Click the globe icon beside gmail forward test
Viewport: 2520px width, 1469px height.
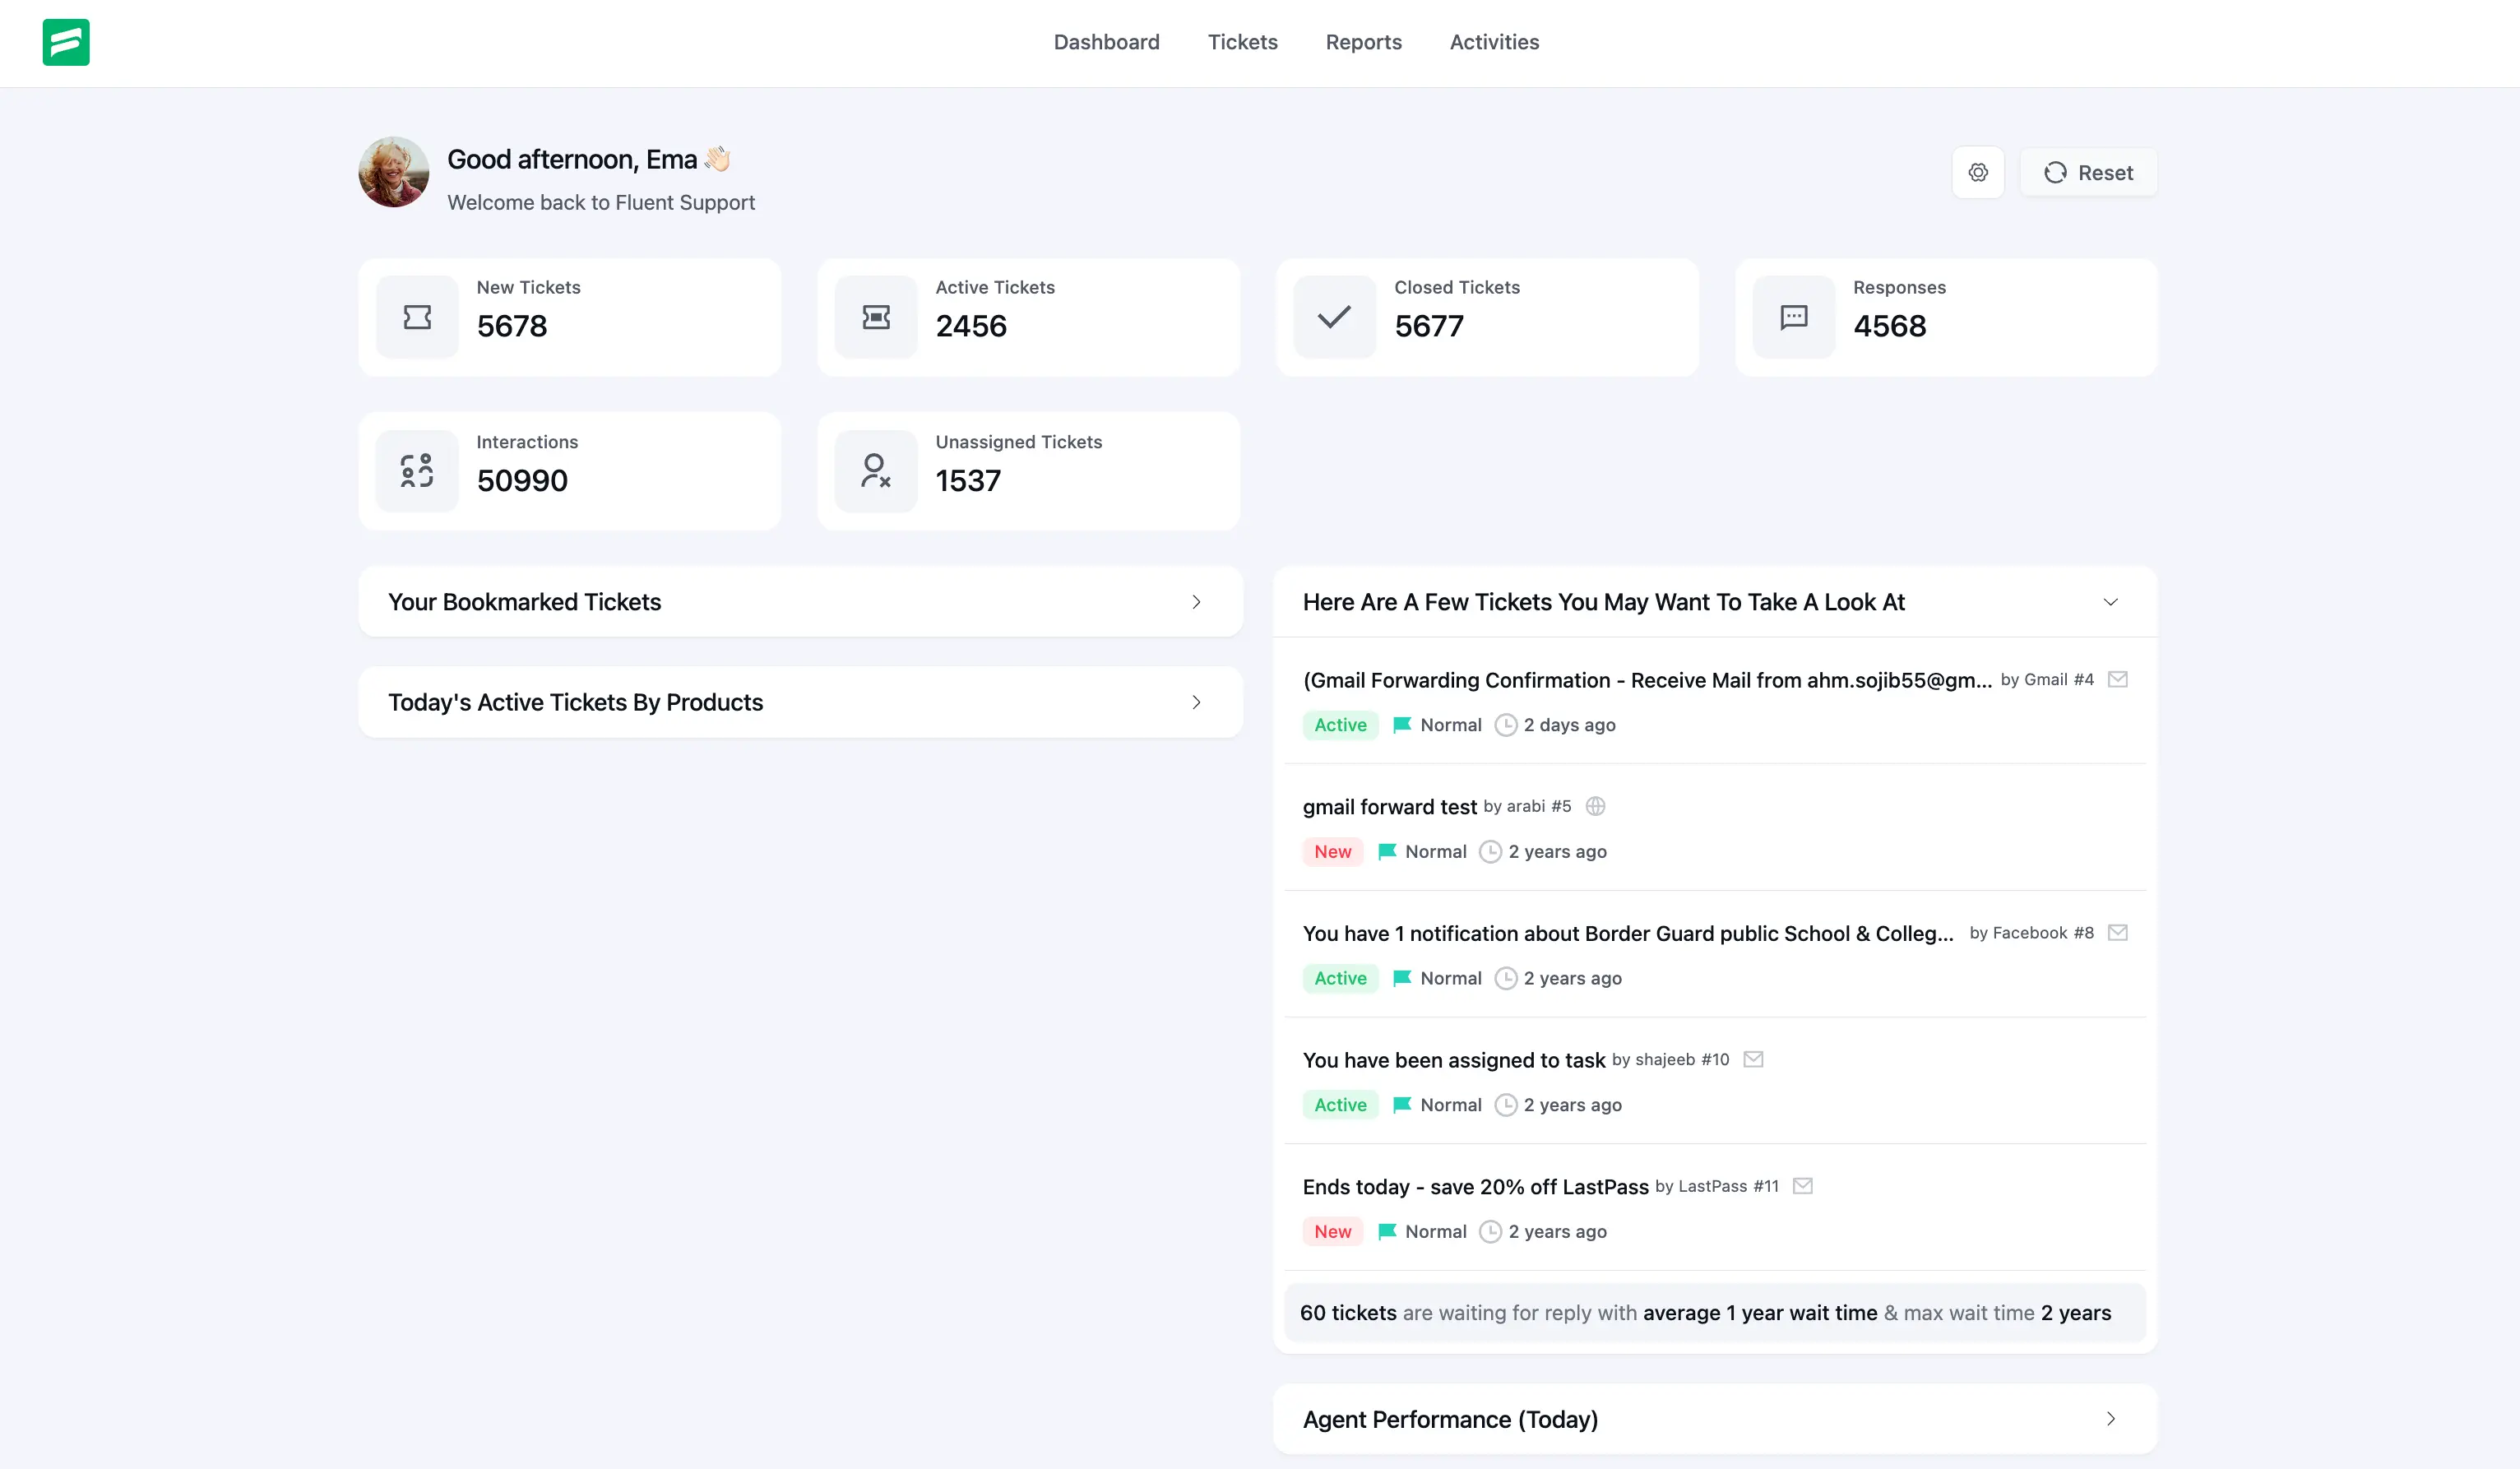(1595, 806)
